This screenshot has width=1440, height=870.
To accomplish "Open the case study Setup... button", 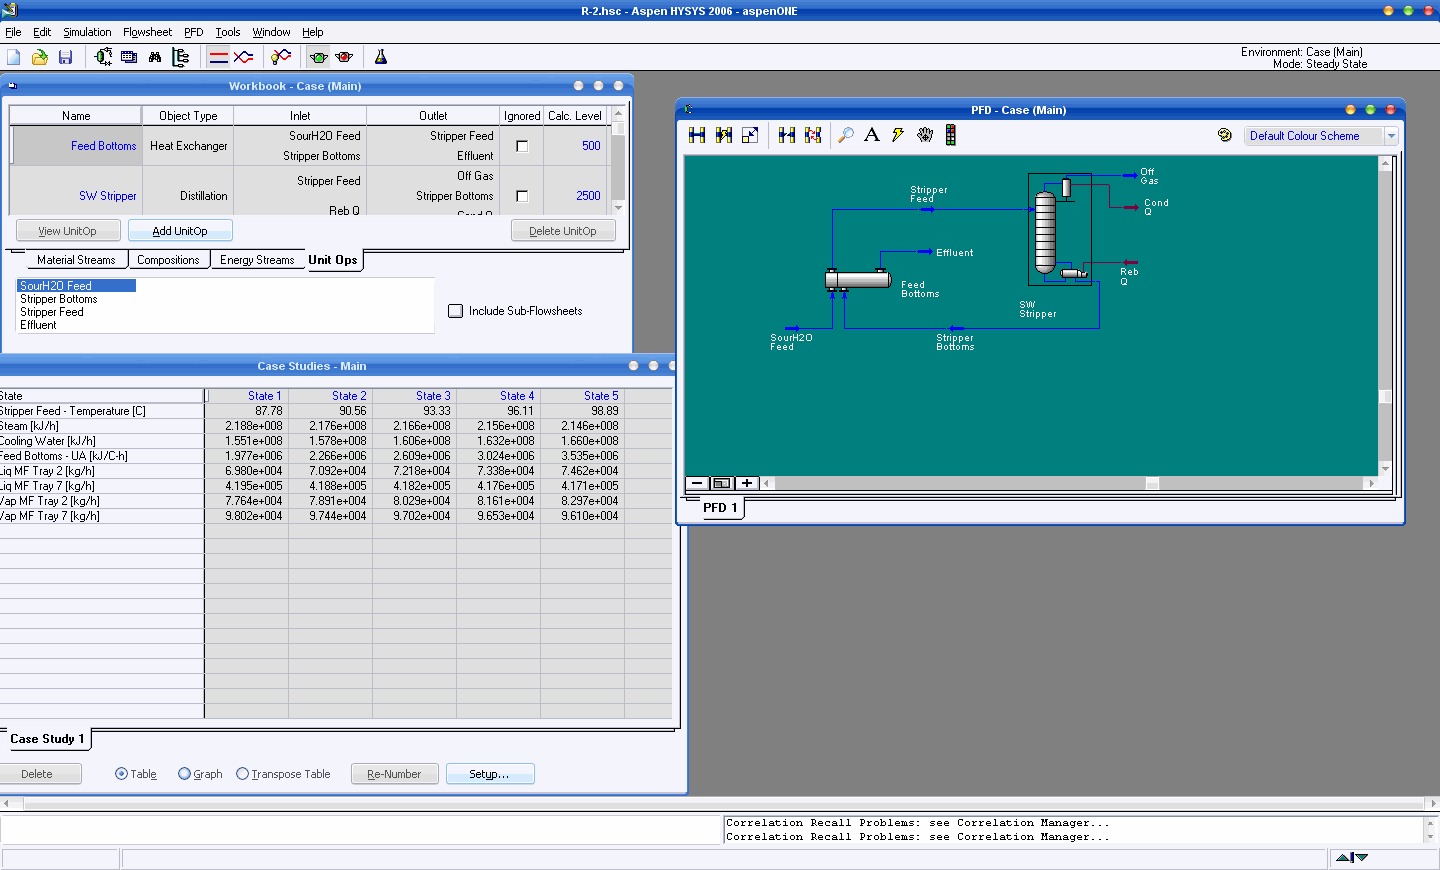I will pos(489,774).
